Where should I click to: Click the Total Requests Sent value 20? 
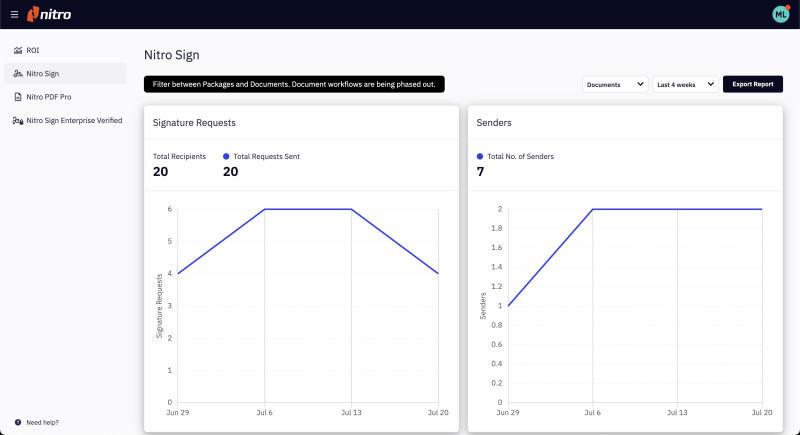pos(231,172)
